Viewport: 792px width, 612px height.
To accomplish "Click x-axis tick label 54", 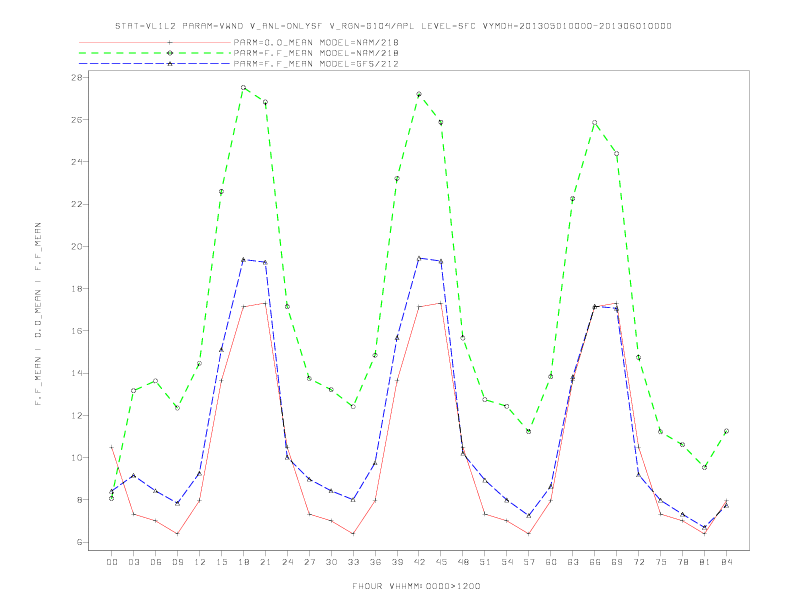I will click(x=507, y=562).
